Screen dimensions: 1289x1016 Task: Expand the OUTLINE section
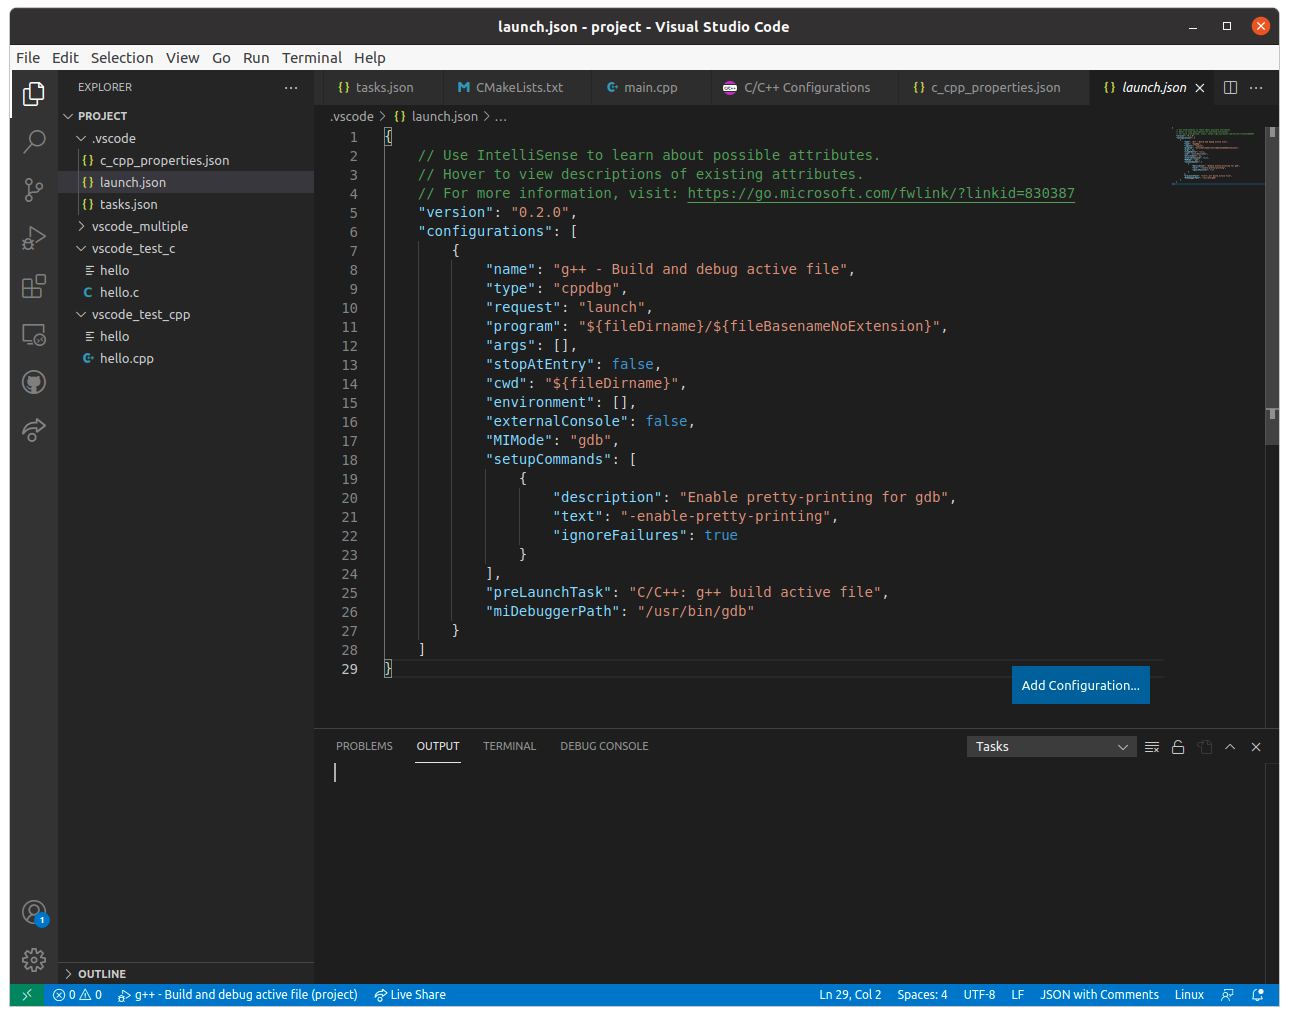(186, 974)
